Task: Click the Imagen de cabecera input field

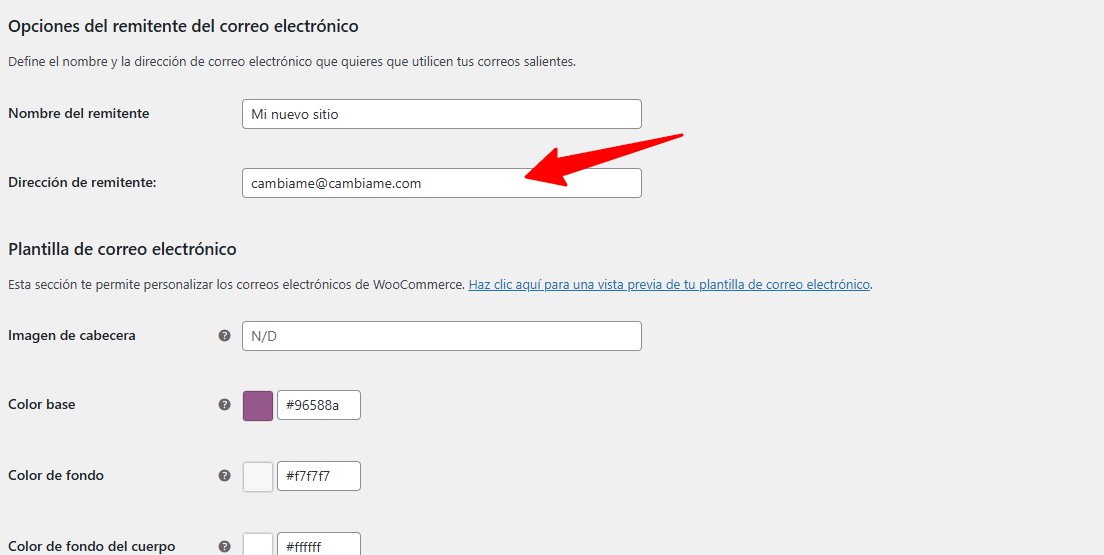Action: pyautogui.click(x=441, y=336)
